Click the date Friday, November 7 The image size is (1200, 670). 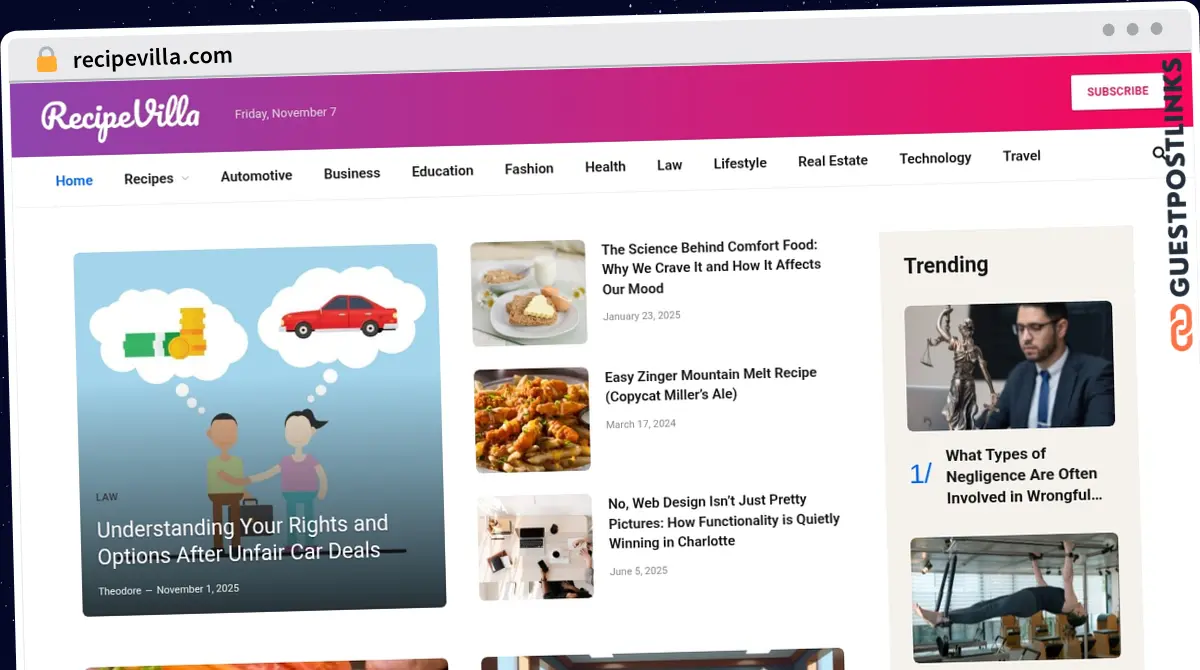click(x=285, y=113)
